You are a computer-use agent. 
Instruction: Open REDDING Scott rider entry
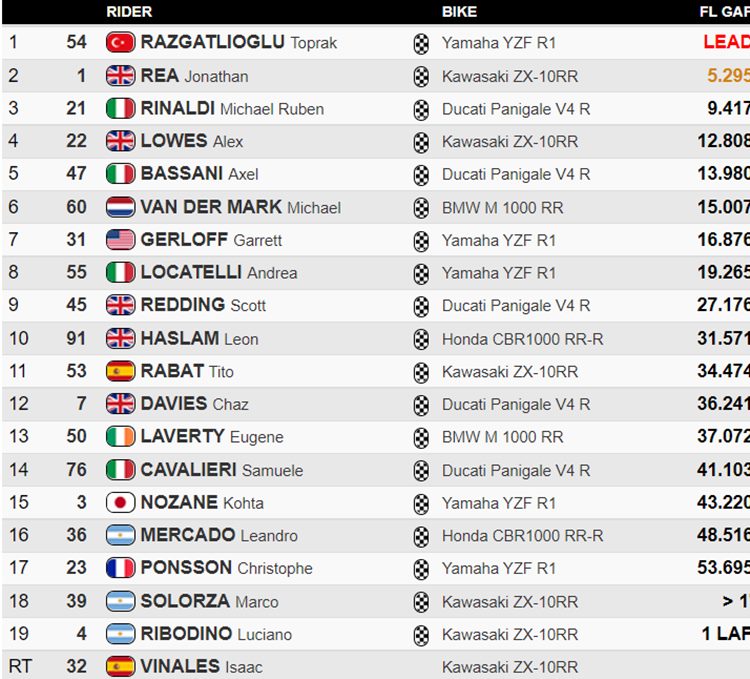pyautogui.click(x=203, y=305)
